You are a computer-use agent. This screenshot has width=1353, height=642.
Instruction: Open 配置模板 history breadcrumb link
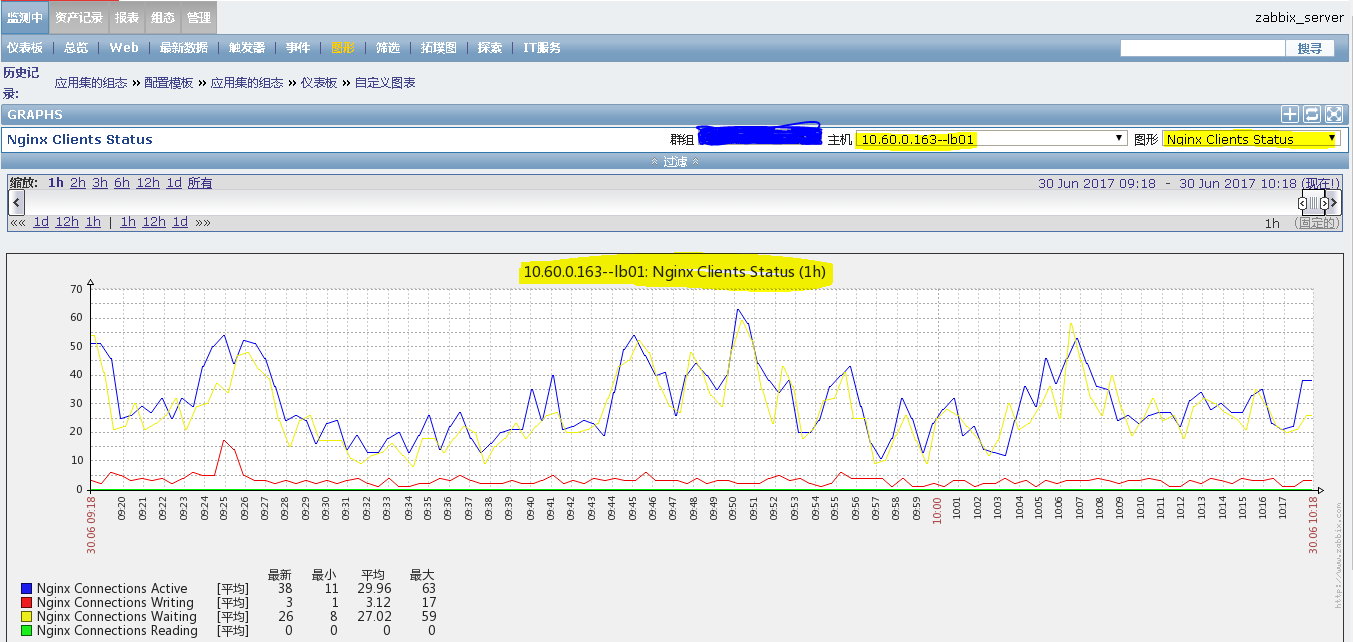169,83
